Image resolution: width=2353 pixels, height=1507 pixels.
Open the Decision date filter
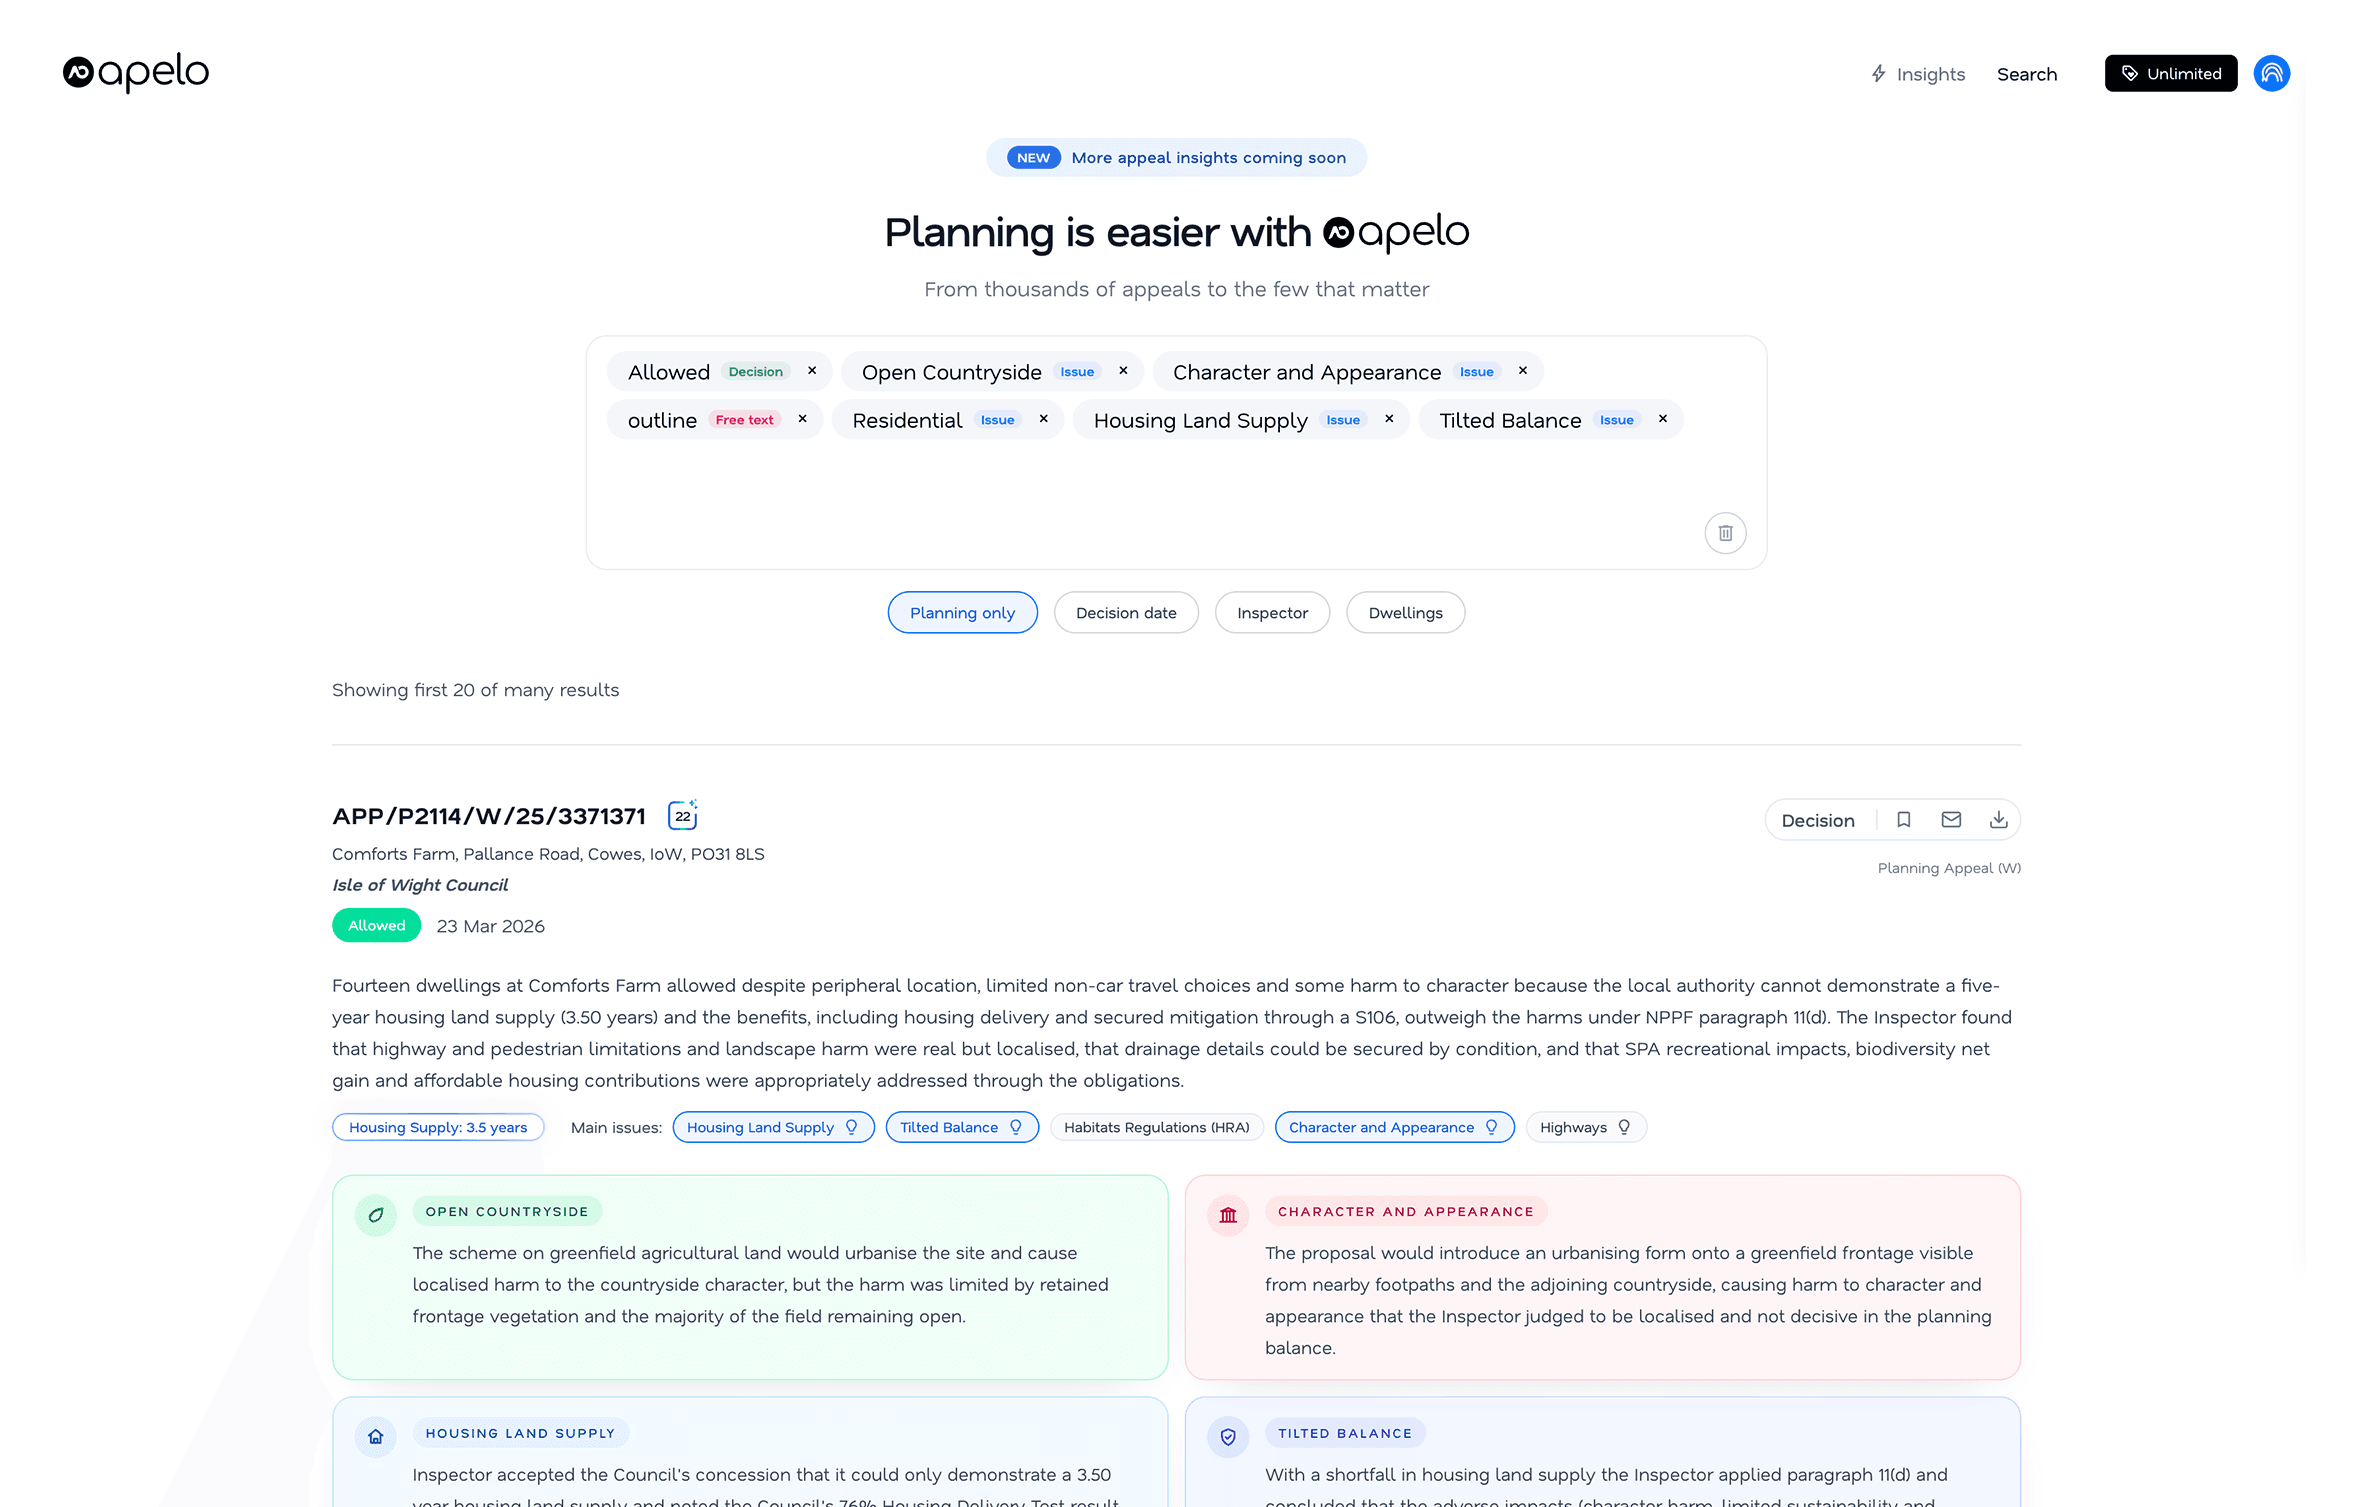pos(1126,612)
